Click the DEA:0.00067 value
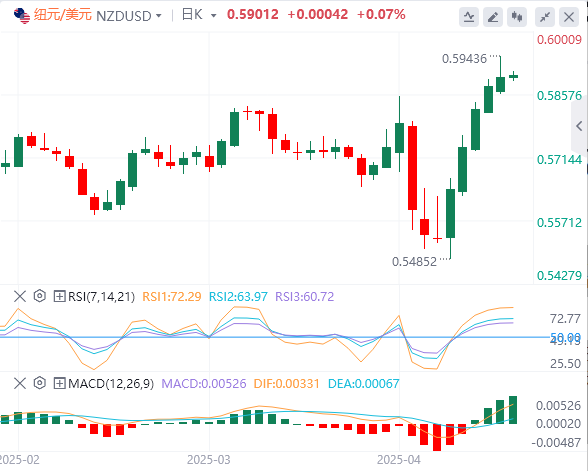 [363, 384]
